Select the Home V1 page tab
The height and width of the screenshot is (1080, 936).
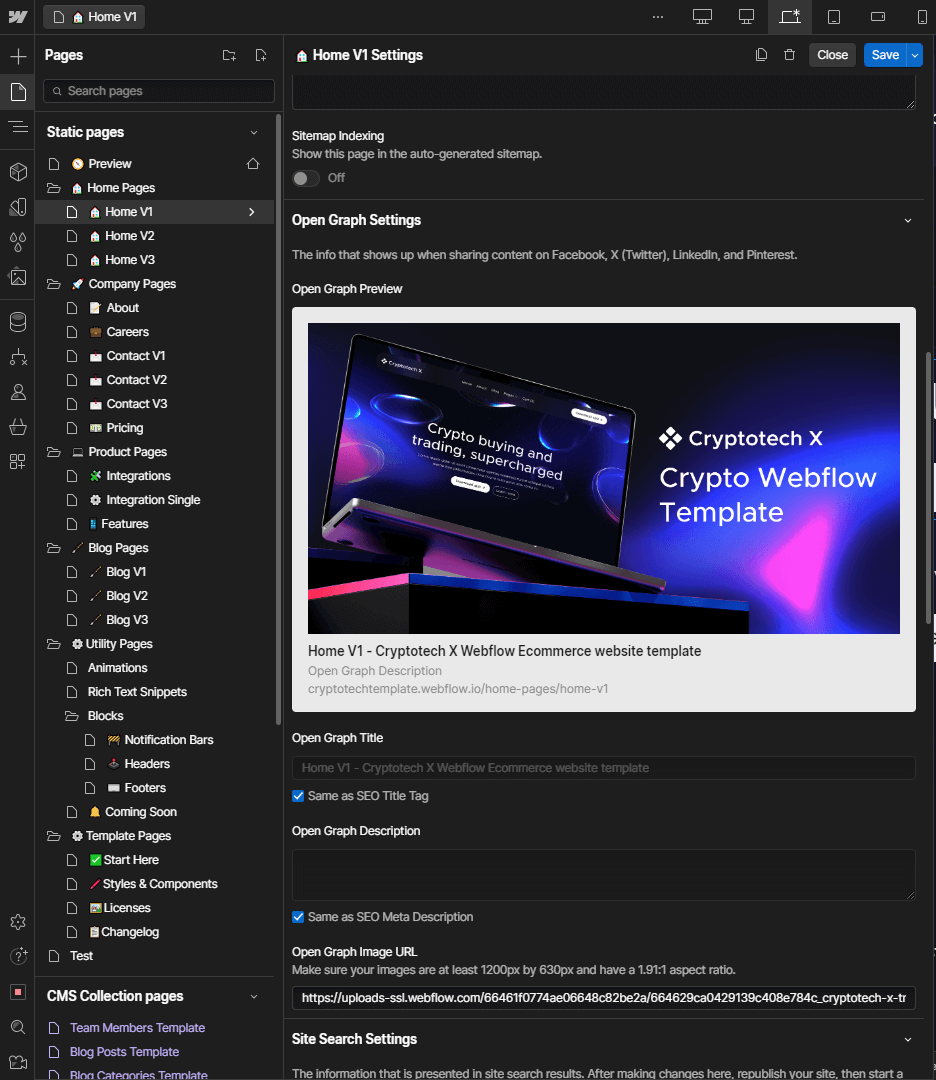tap(94, 17)
